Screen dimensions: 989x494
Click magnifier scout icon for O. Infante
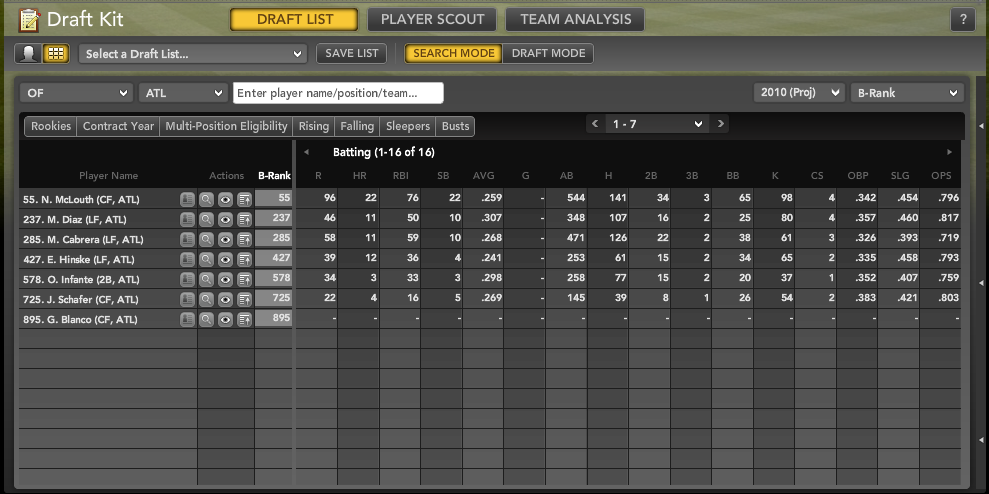coord(206,279)
